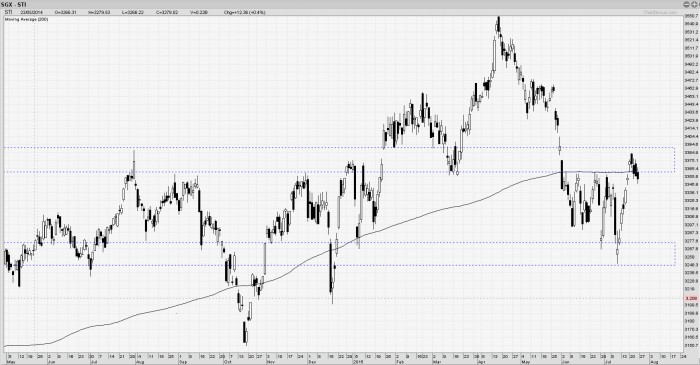This screenshot has height=365, width=700.
Task: Click the minus zoom-out icon in the title bar
Action: [x=686, y=4]
